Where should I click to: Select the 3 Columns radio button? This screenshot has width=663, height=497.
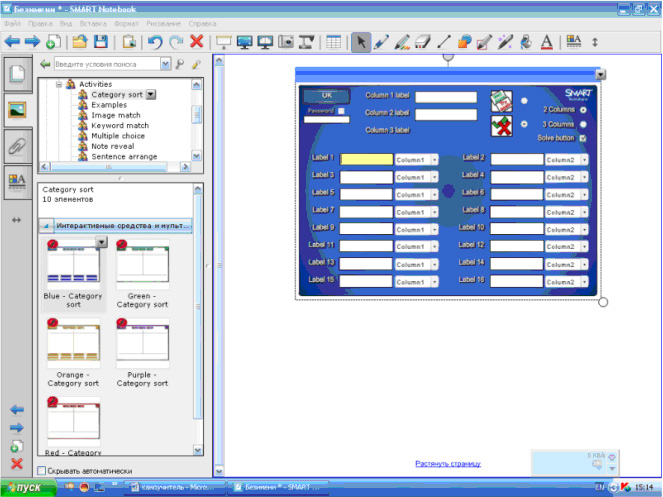click(x=582, y=124)
